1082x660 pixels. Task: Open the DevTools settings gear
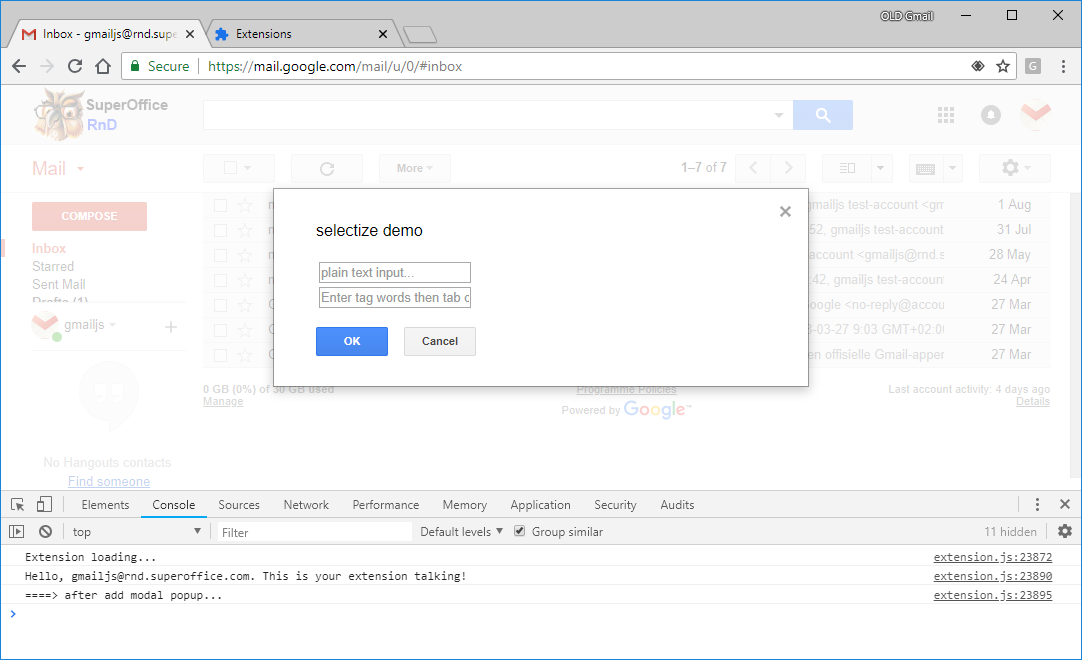(1065, 531)
